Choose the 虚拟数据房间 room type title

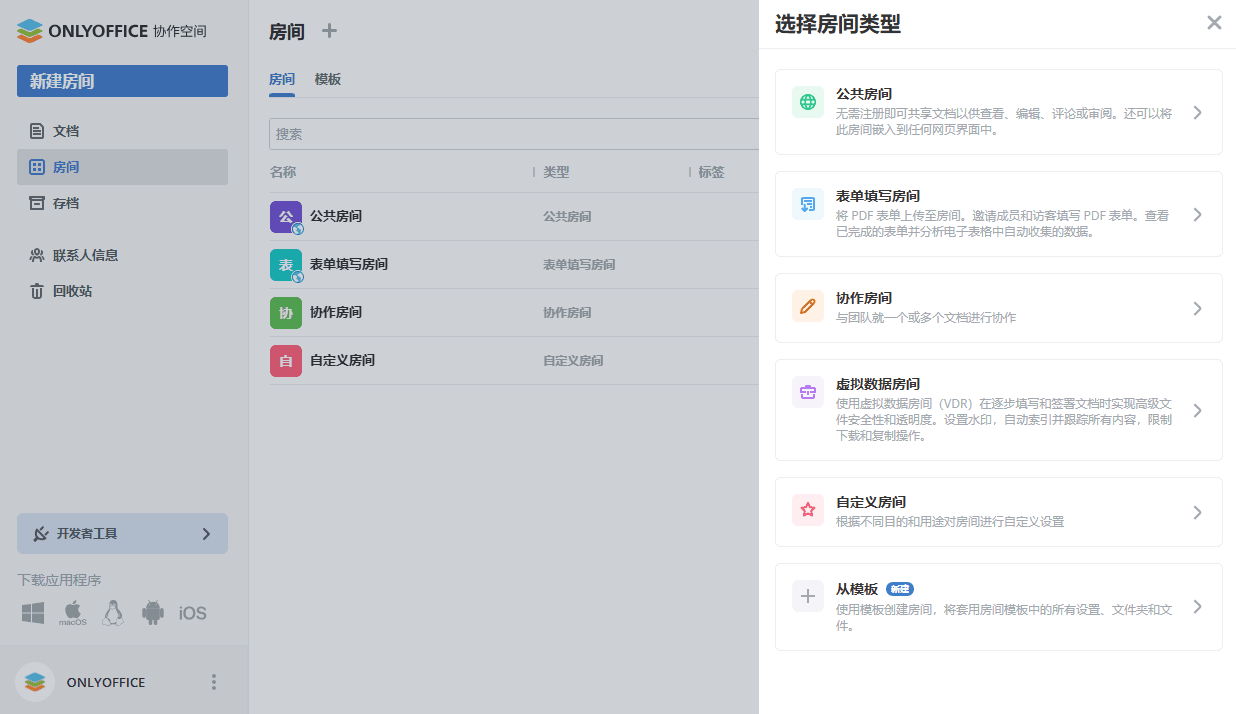point(878,384)
